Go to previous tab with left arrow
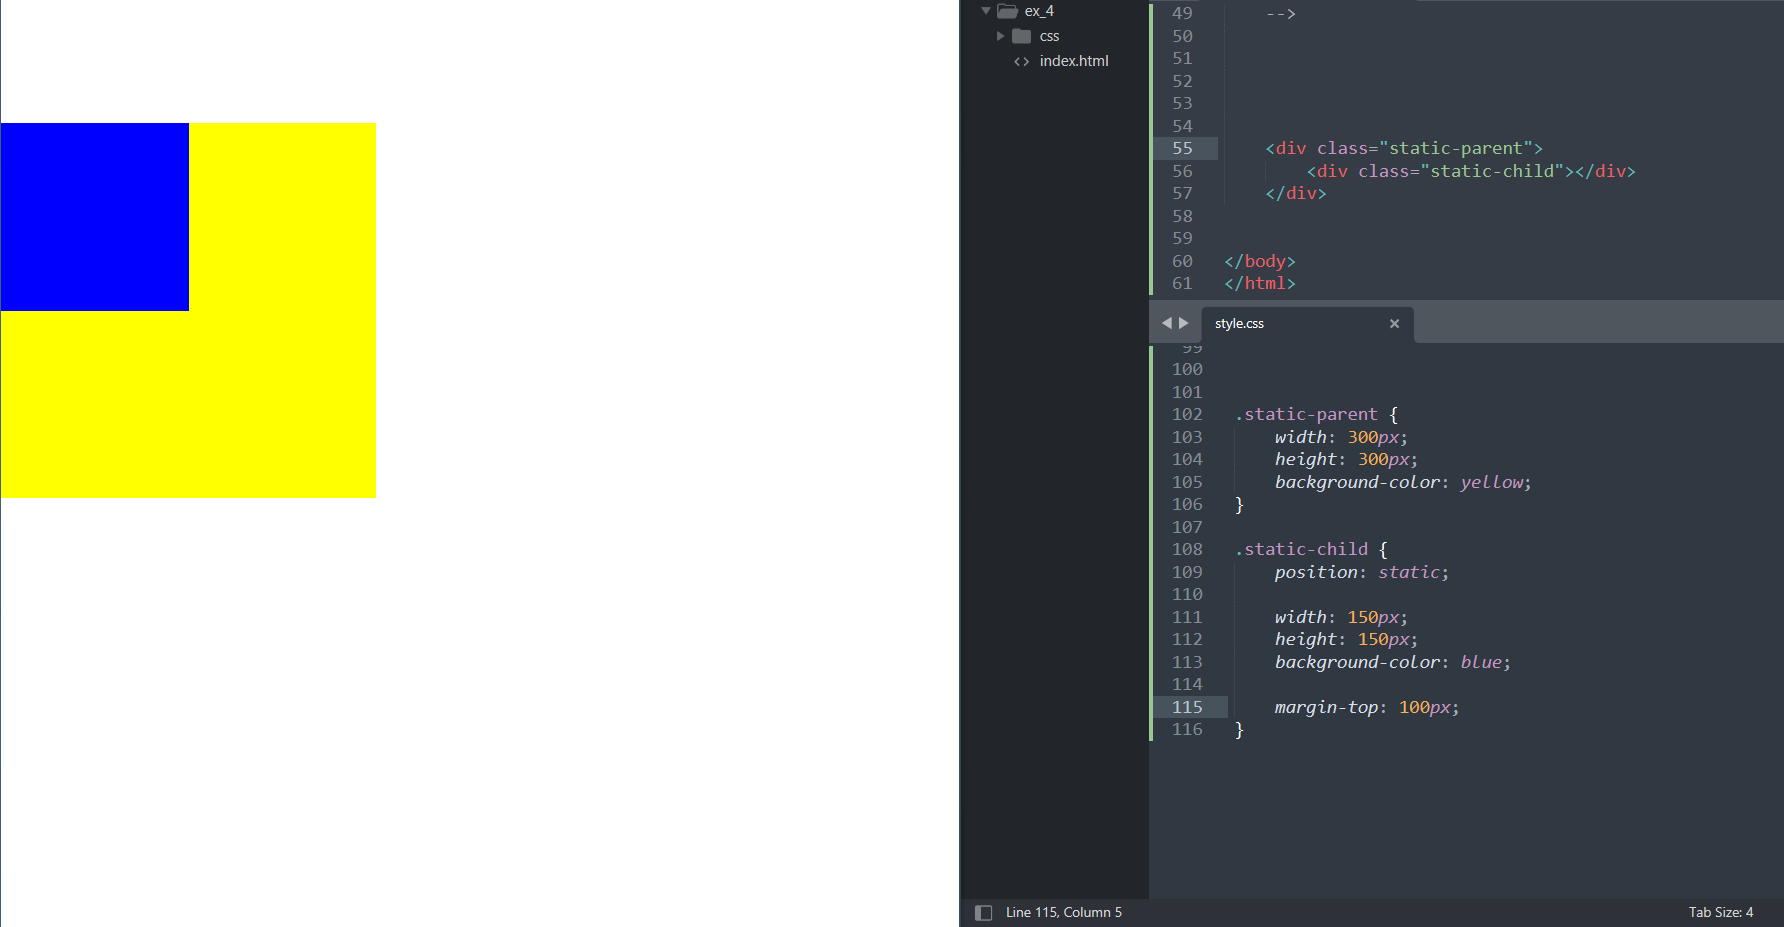1784x927 pixels. [1166, 323]
